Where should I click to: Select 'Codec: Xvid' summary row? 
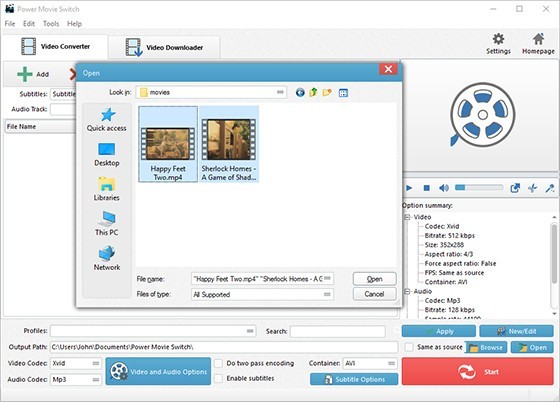click(442, 226)
